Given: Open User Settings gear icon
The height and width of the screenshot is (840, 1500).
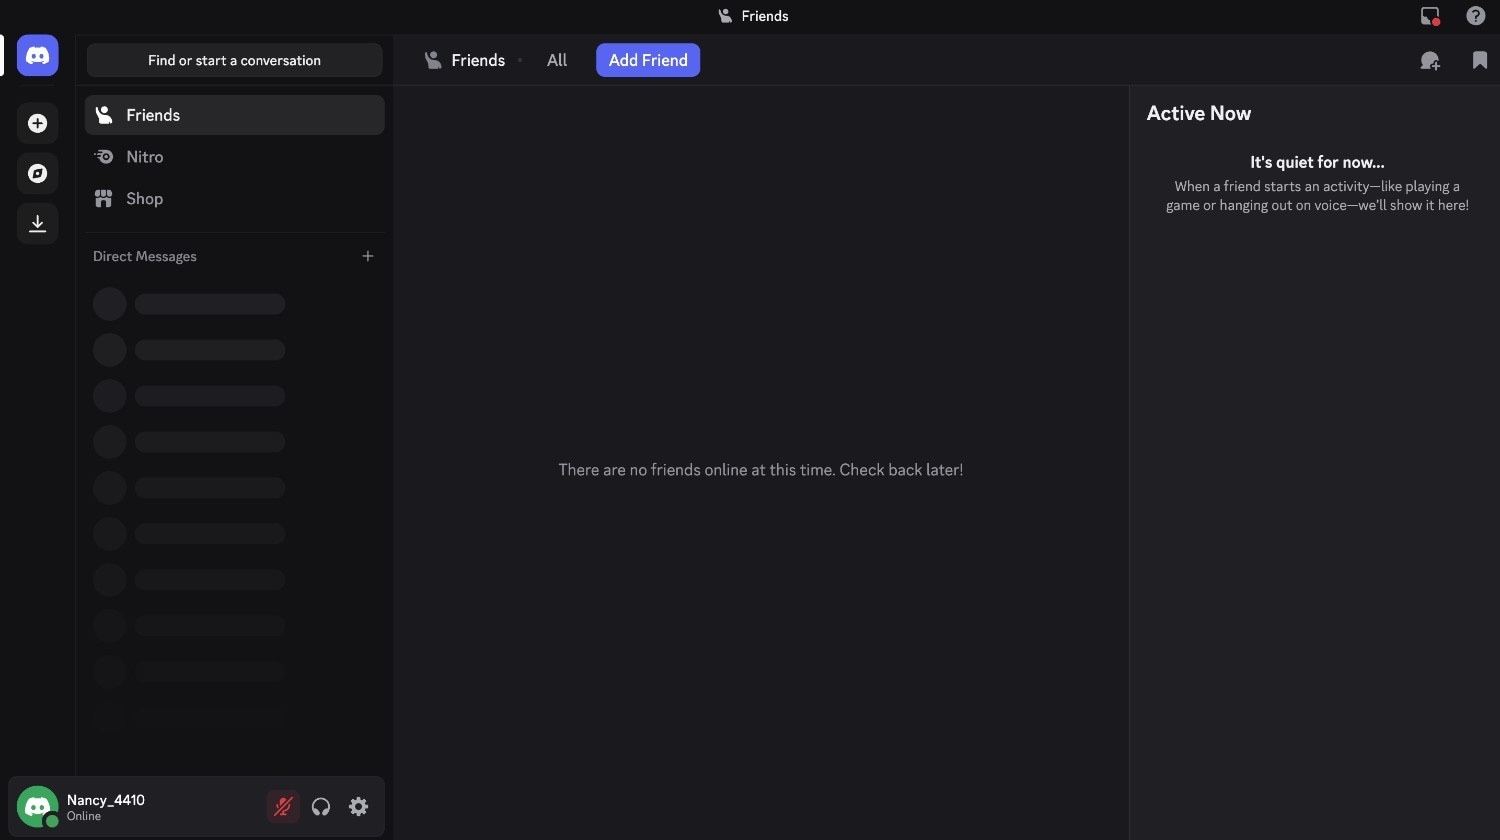Looking at the screenshot, I should (x=359, y=807).
